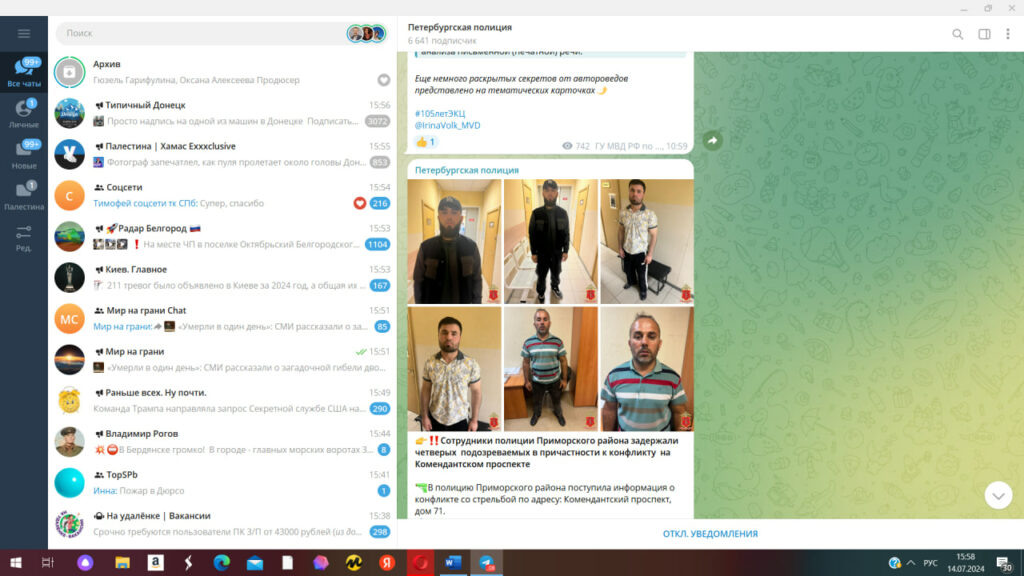Switch РУС keyboard language indicator
This screenshot has width=1024, height=576.
(x=931, y=563)
